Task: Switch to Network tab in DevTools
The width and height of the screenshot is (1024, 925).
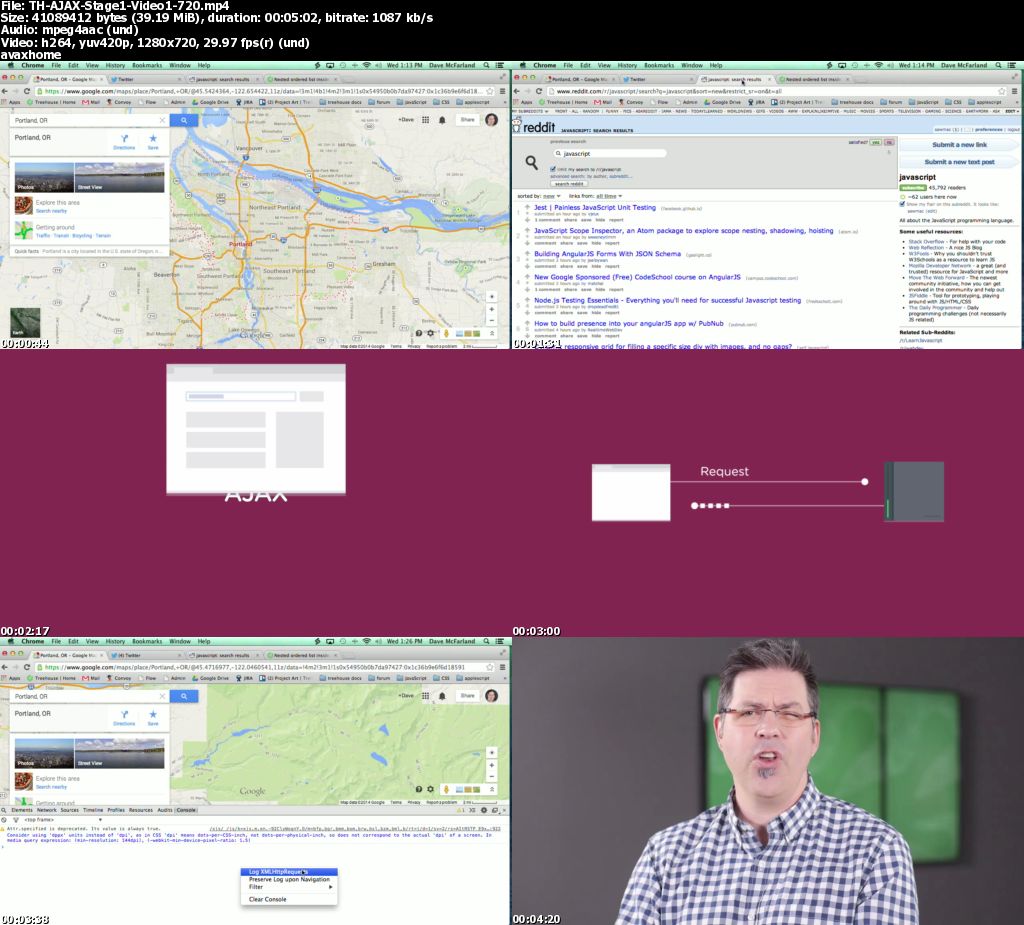Action: click(46, 810)
